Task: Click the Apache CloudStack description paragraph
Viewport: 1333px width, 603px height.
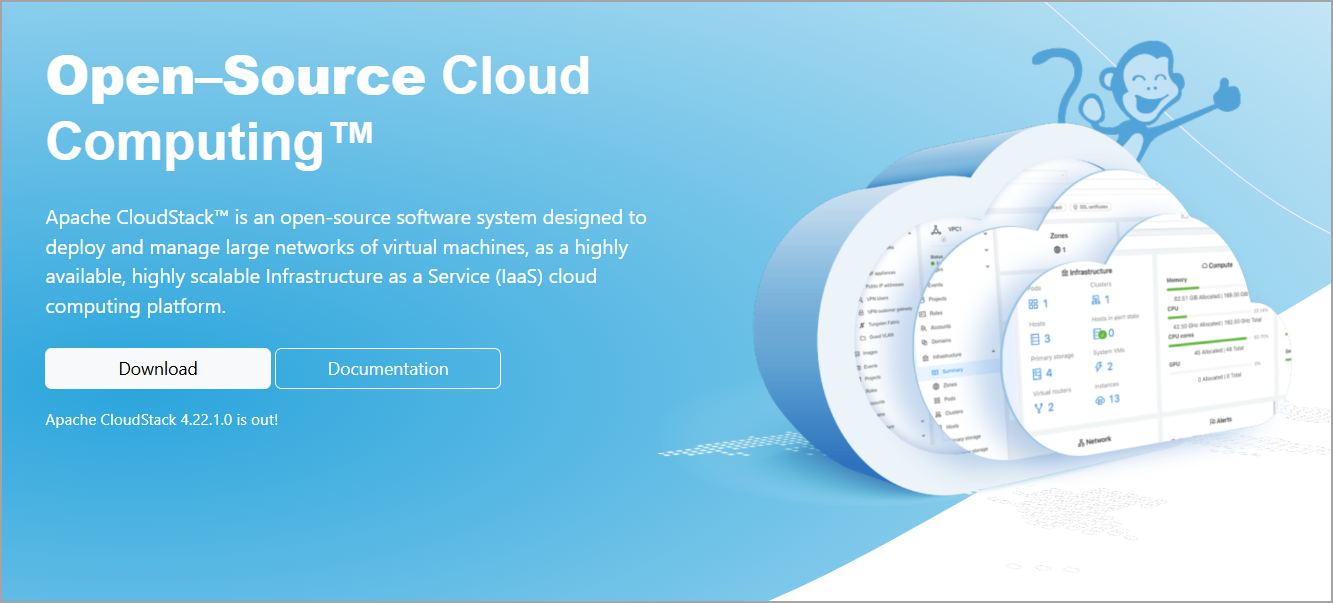Action: pos(346,262)
